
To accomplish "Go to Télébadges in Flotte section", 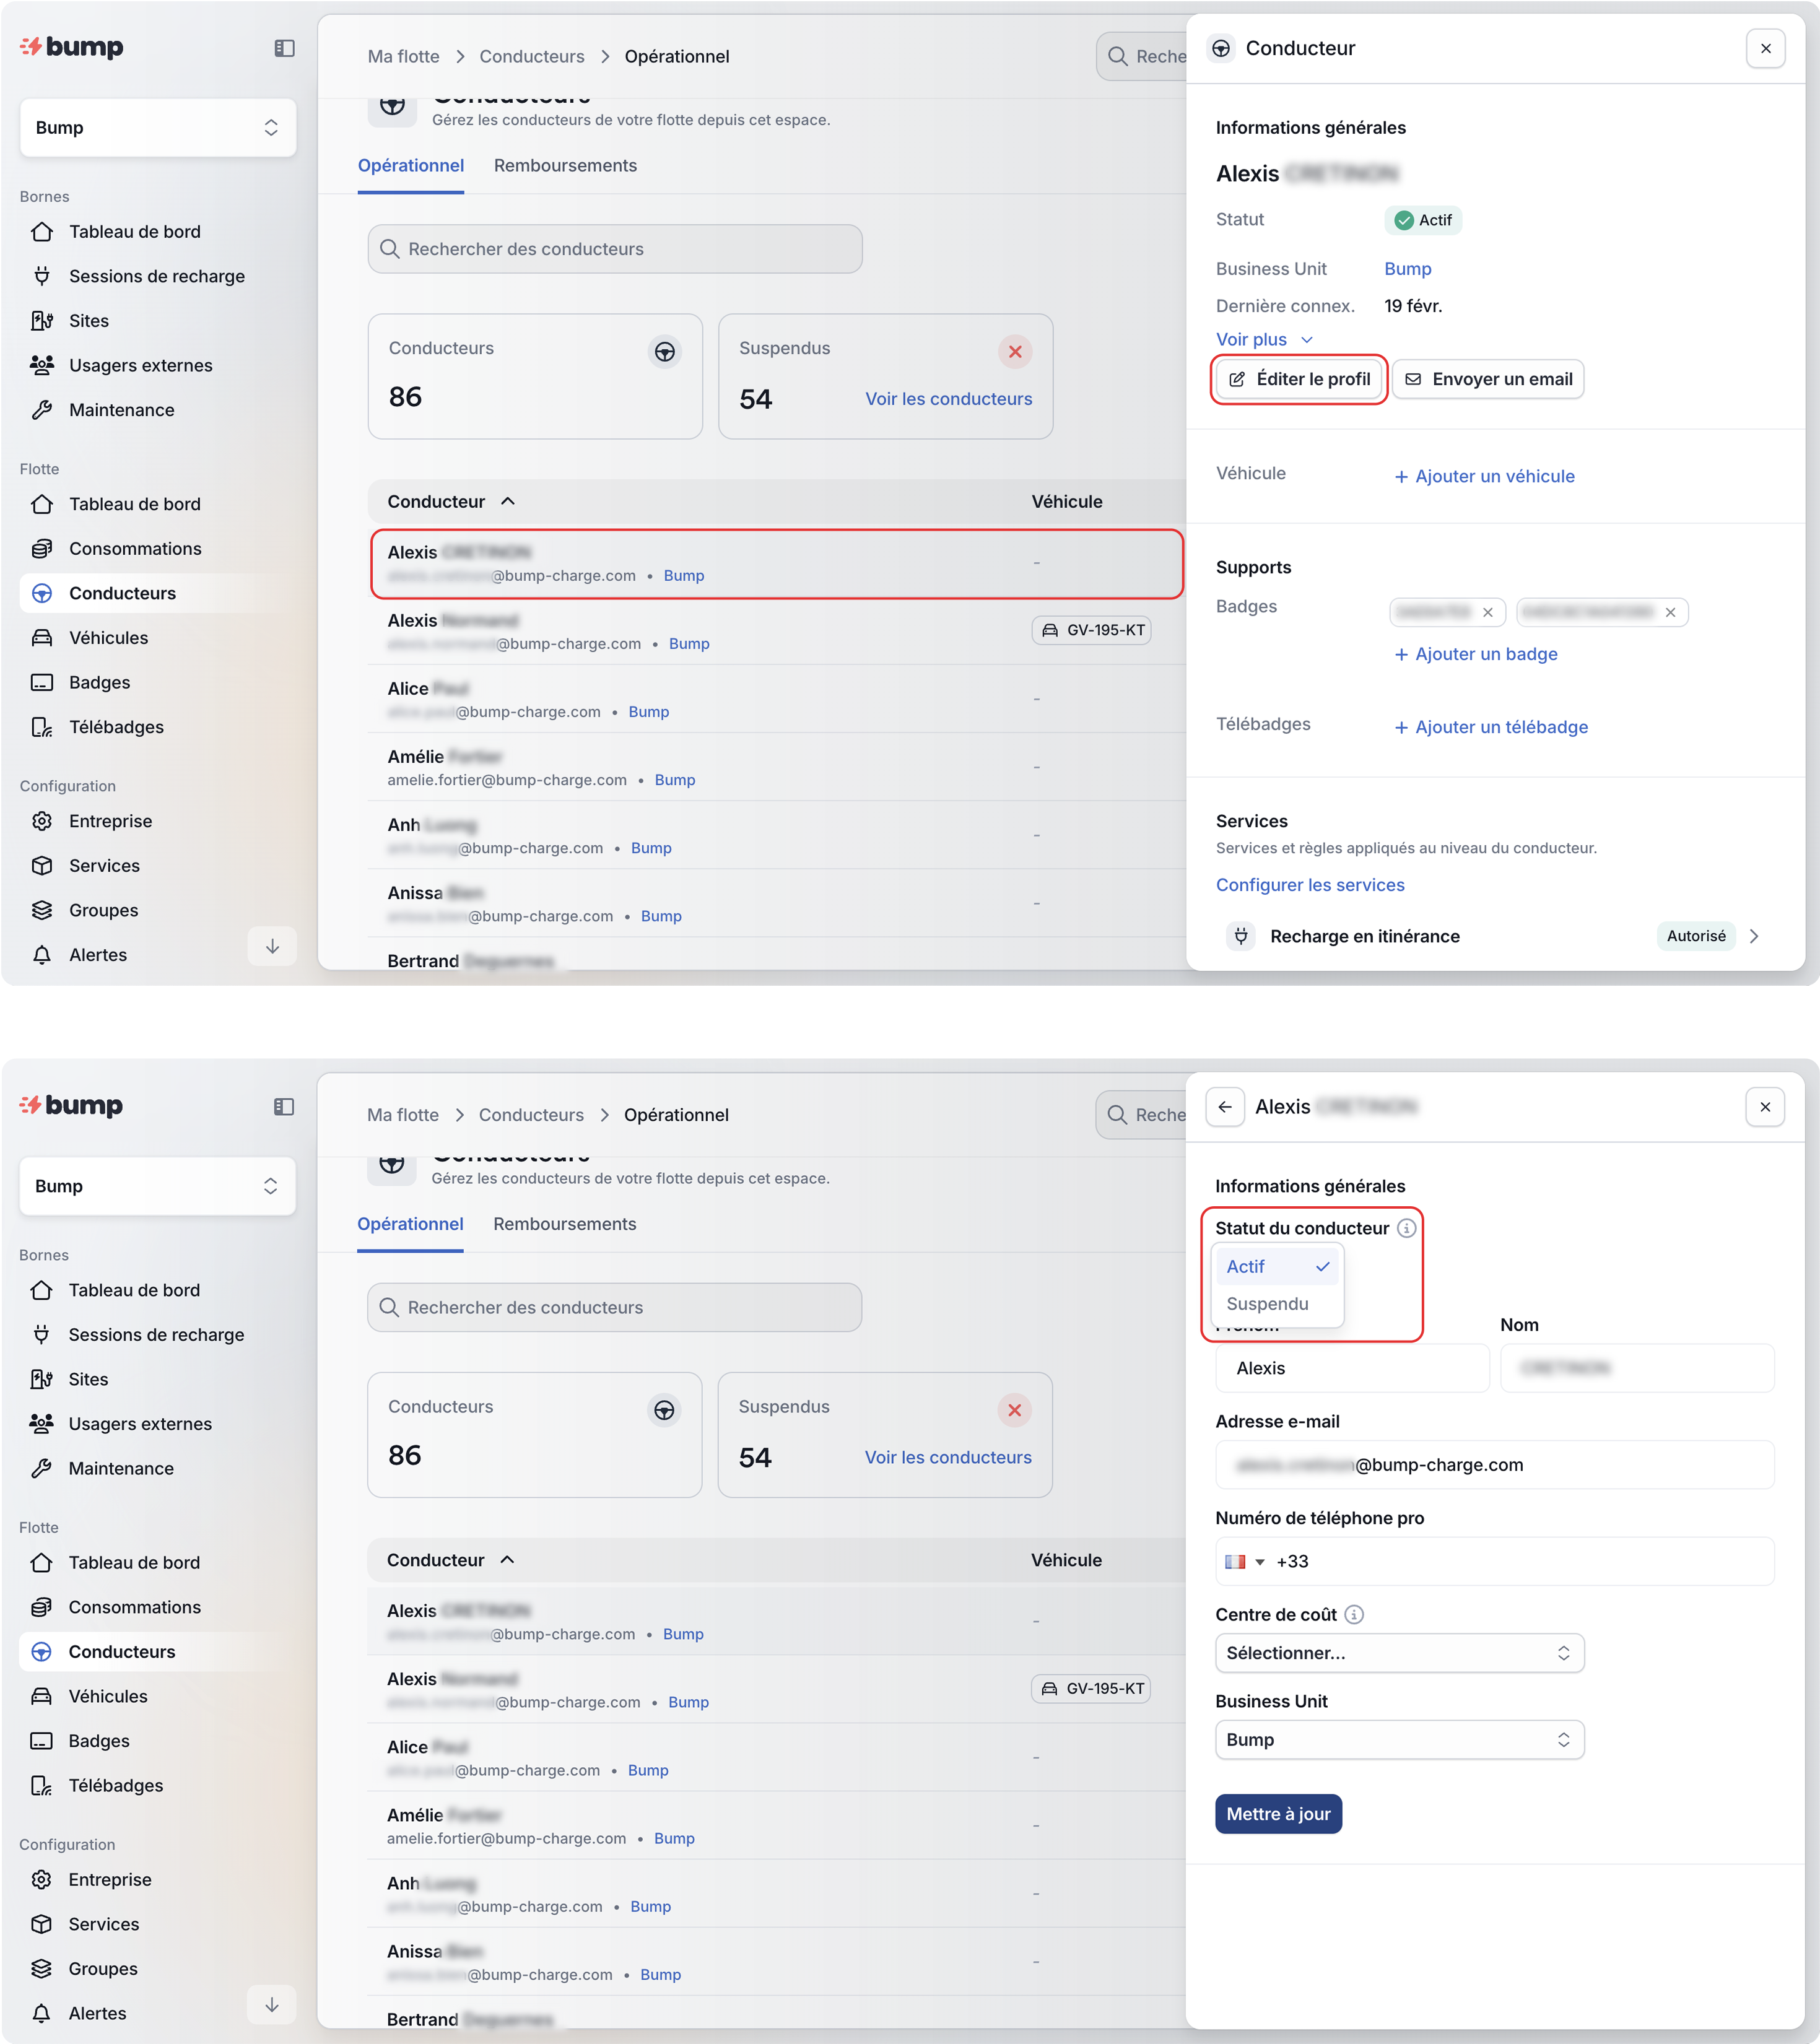I will [116, 727].
